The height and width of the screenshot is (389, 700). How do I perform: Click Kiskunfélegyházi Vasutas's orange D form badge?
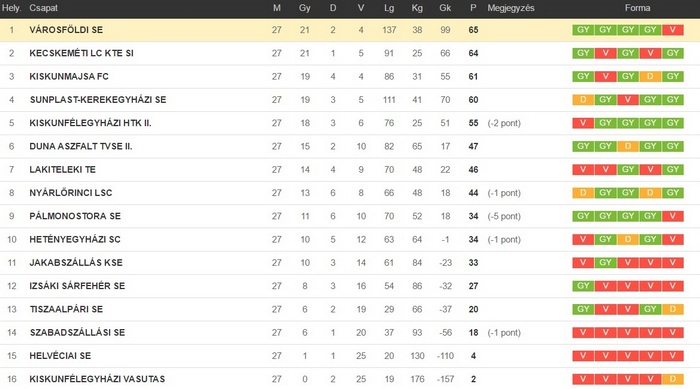click(x=673, y=379)
